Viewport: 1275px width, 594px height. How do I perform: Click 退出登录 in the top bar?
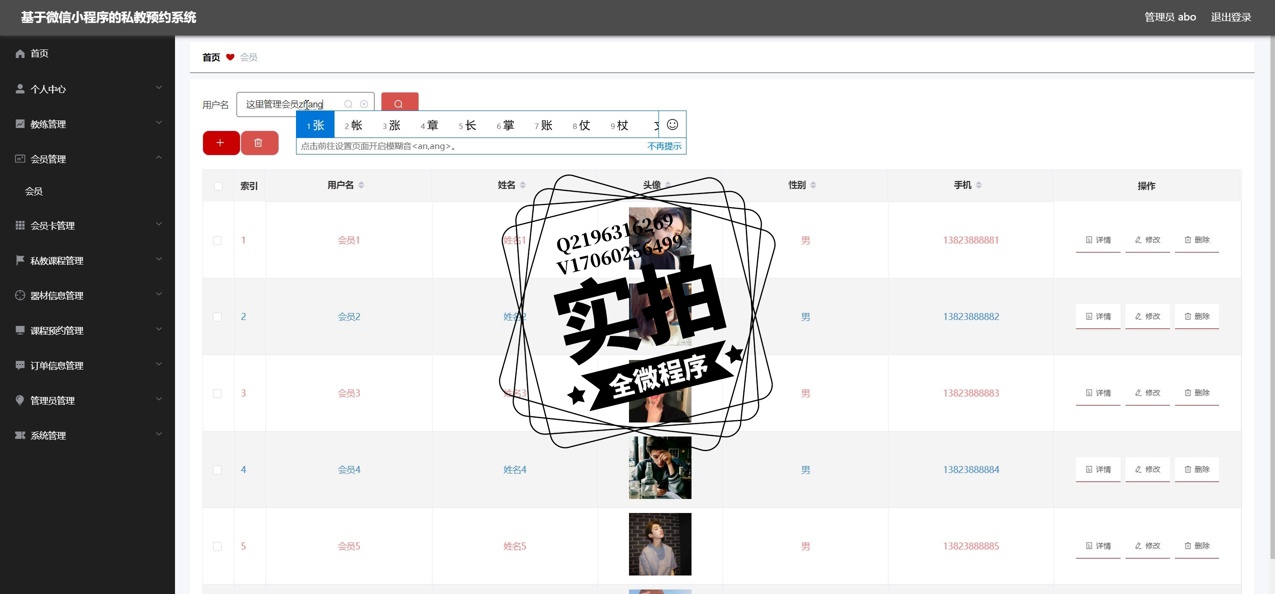[x=1231, y=17]
